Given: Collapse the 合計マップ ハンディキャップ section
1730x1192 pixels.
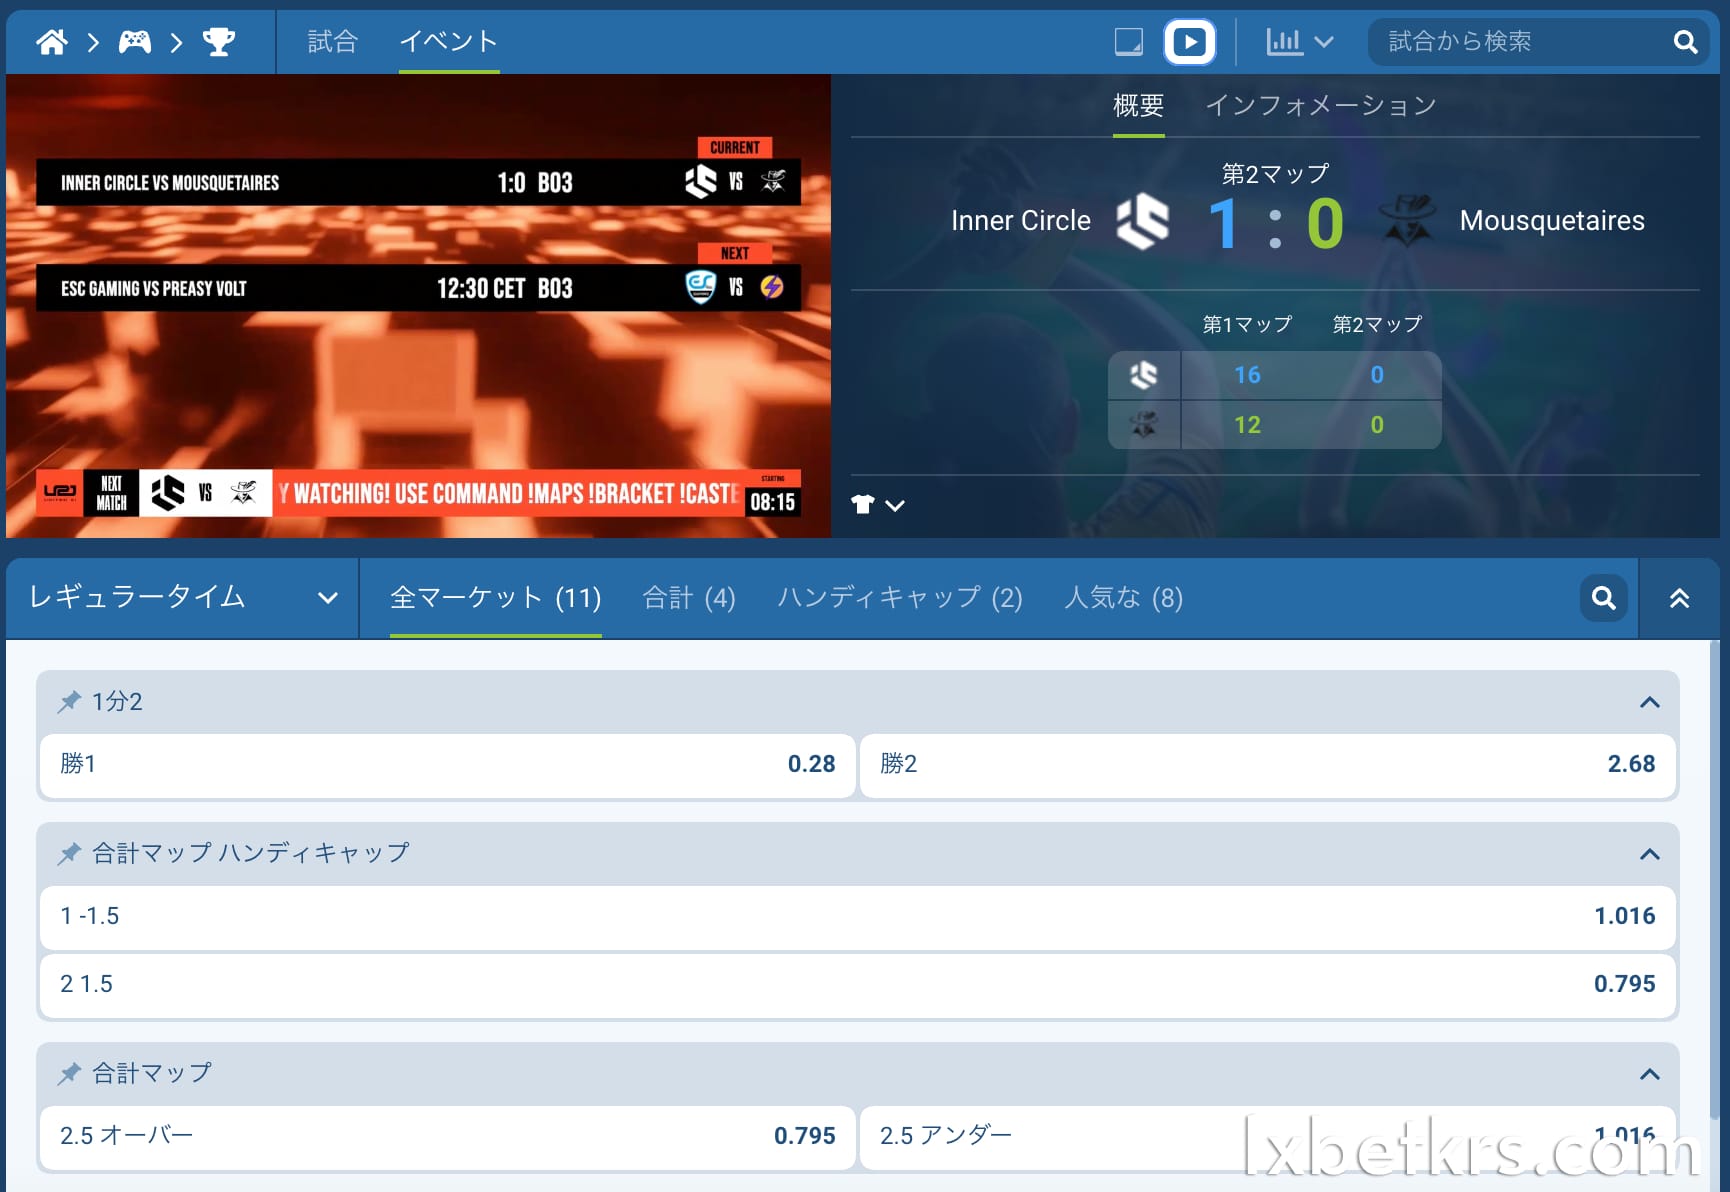Looking at the screenshot, I should [x=1650, y=854].
